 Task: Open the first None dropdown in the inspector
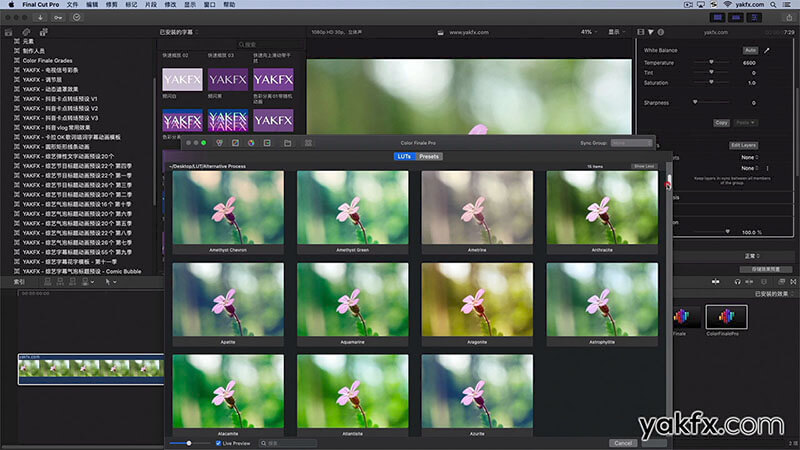pos(749,157)
